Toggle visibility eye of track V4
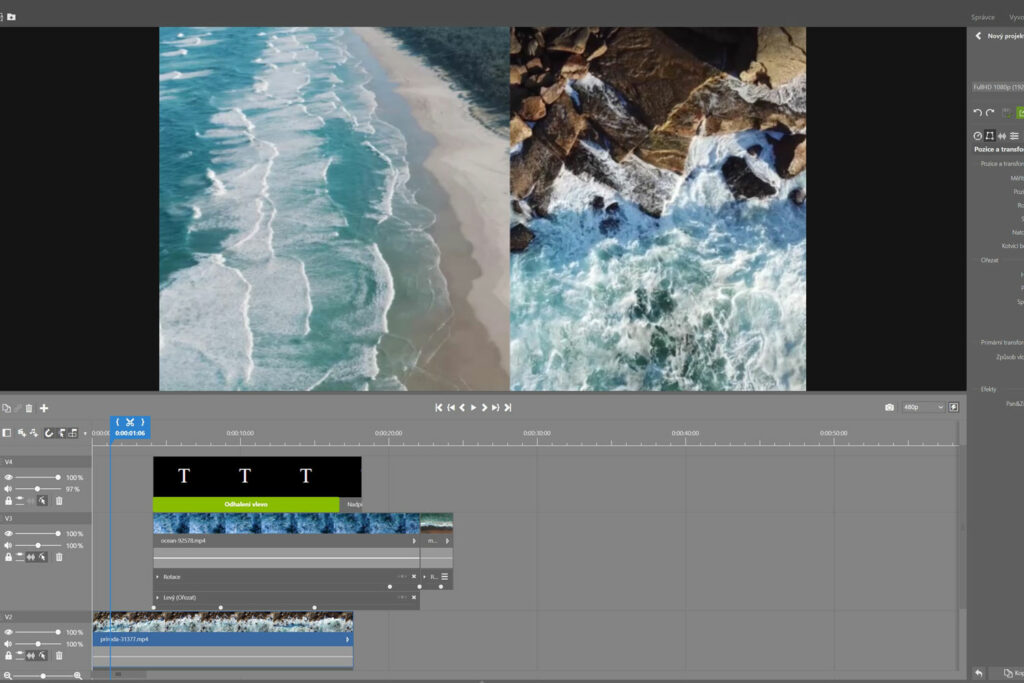This screenshot has width=1024, height=683. (8, 478)
